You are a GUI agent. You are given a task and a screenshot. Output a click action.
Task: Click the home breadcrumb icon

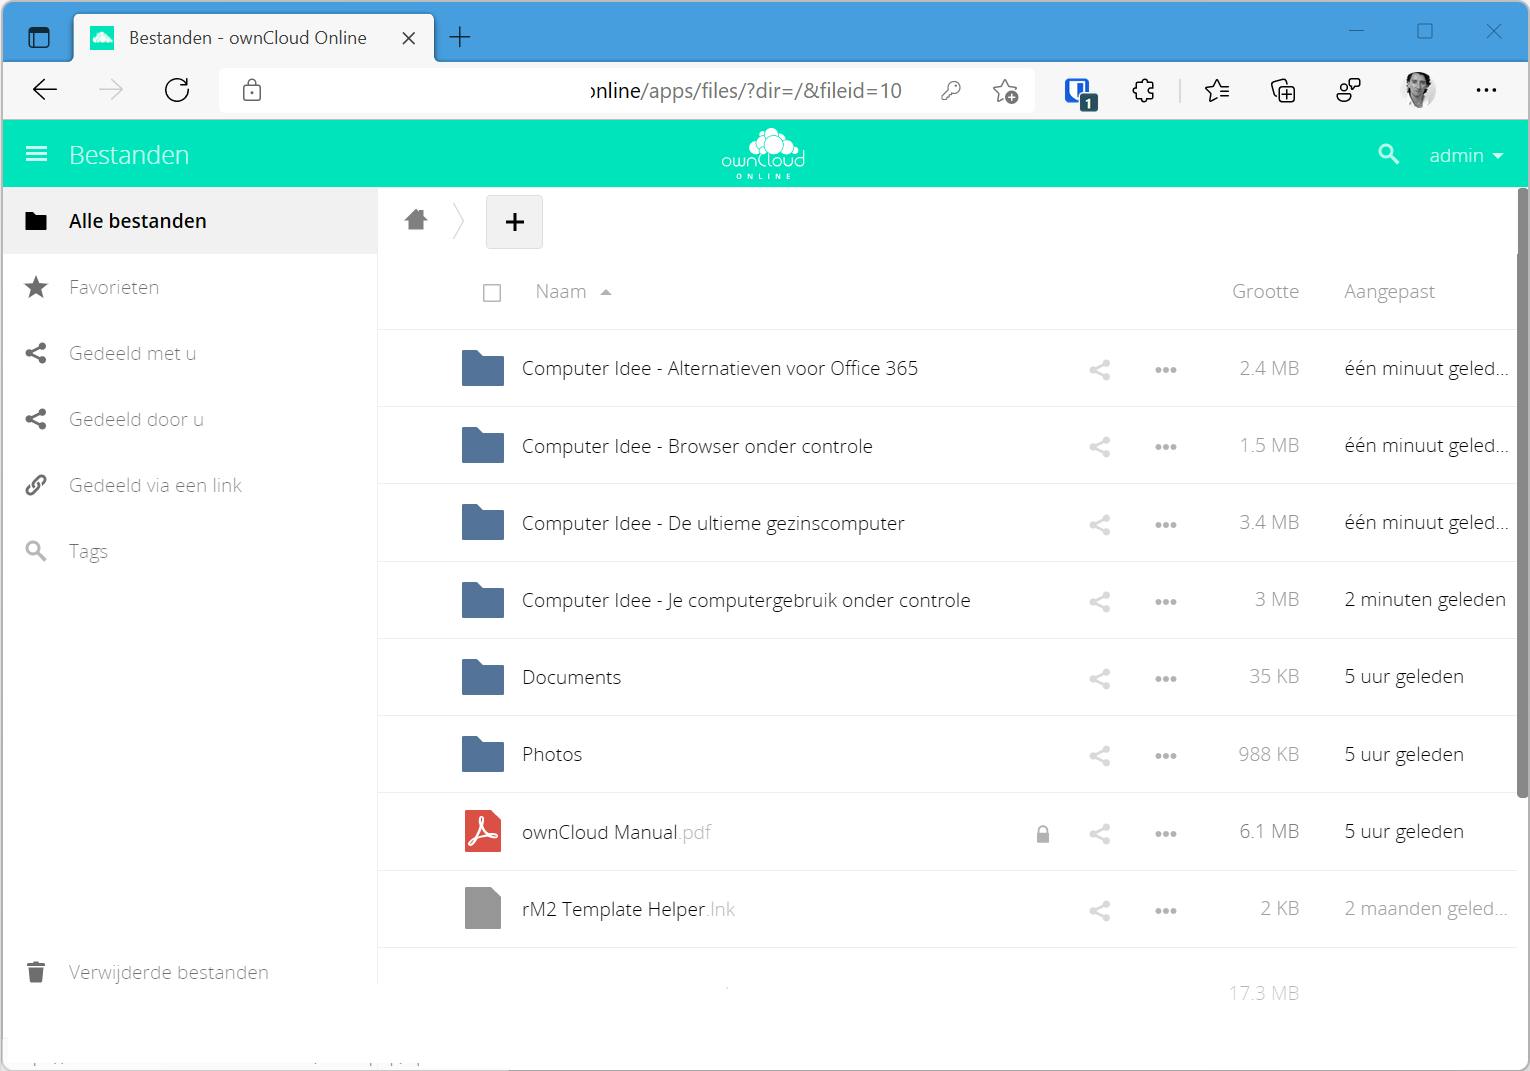coord(416,220)
